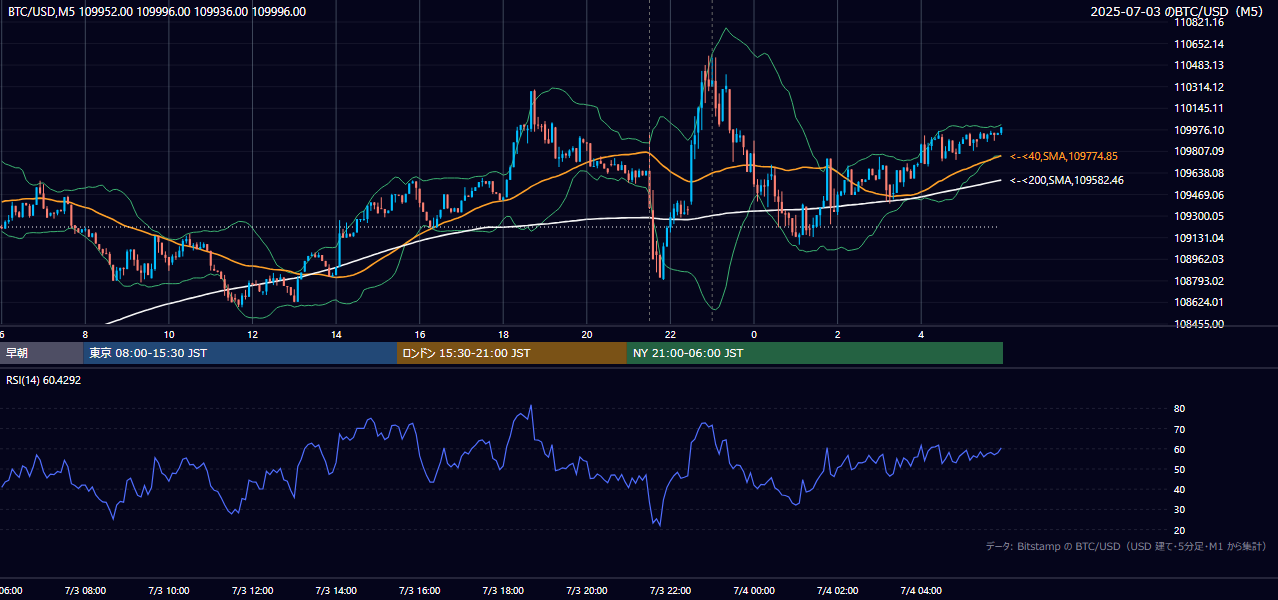Click hour label 20 under price chart
Viewport: 1278px width, 600px height.
point(587,334)
